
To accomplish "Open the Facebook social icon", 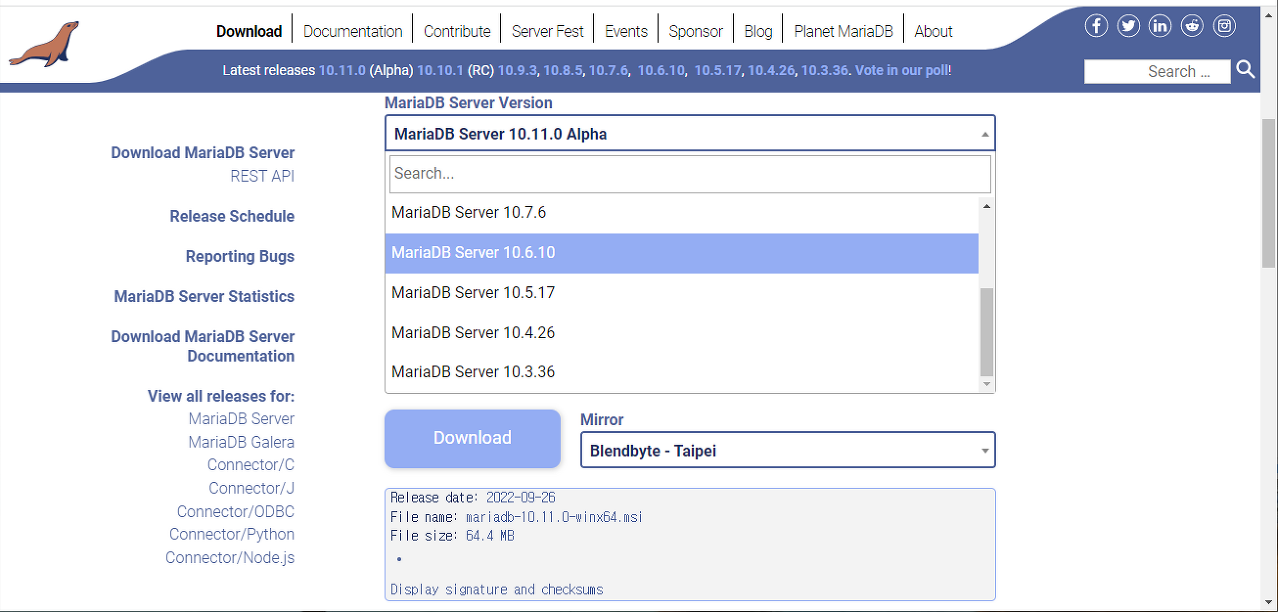I will coord(1097,26).
